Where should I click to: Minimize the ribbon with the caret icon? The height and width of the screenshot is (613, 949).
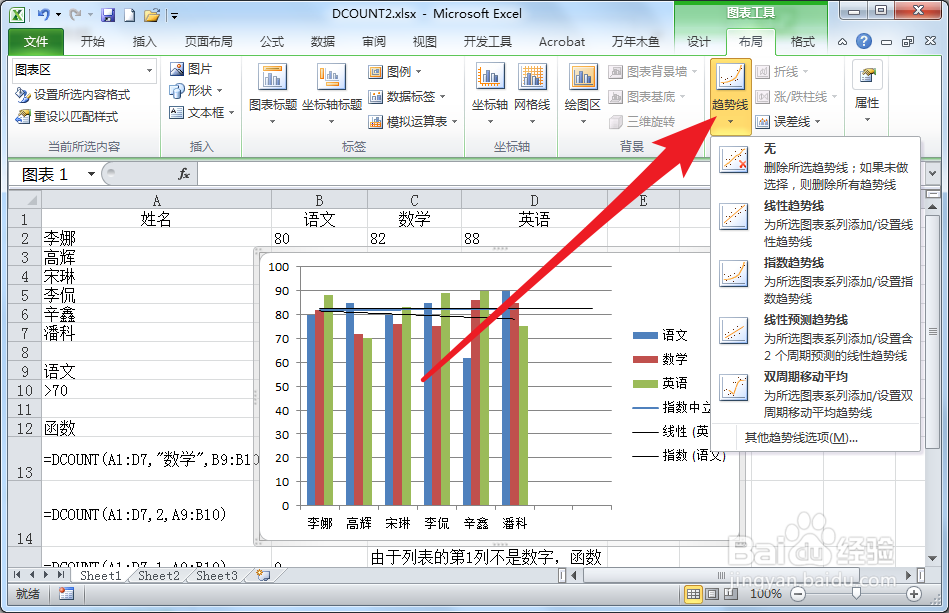(x=842, y=42)
